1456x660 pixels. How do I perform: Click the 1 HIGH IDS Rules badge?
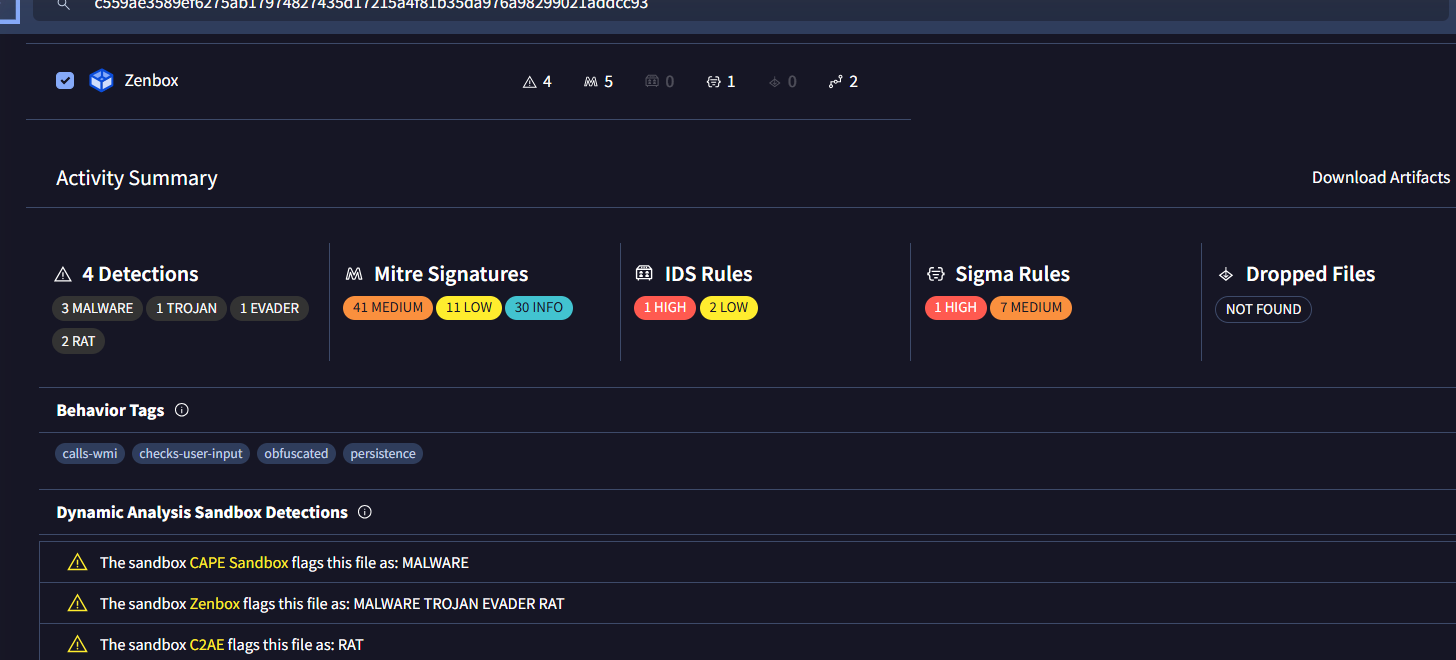point(665,307)
